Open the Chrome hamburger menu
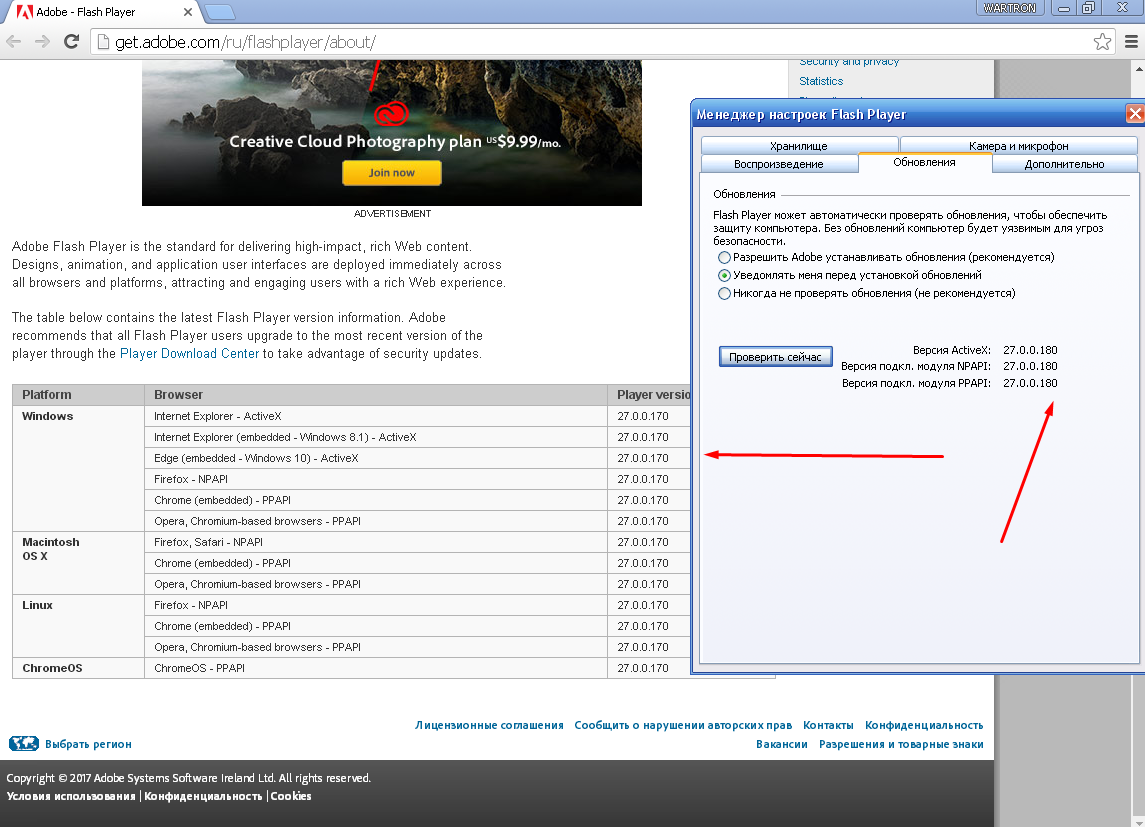 tap(1131, 42)
